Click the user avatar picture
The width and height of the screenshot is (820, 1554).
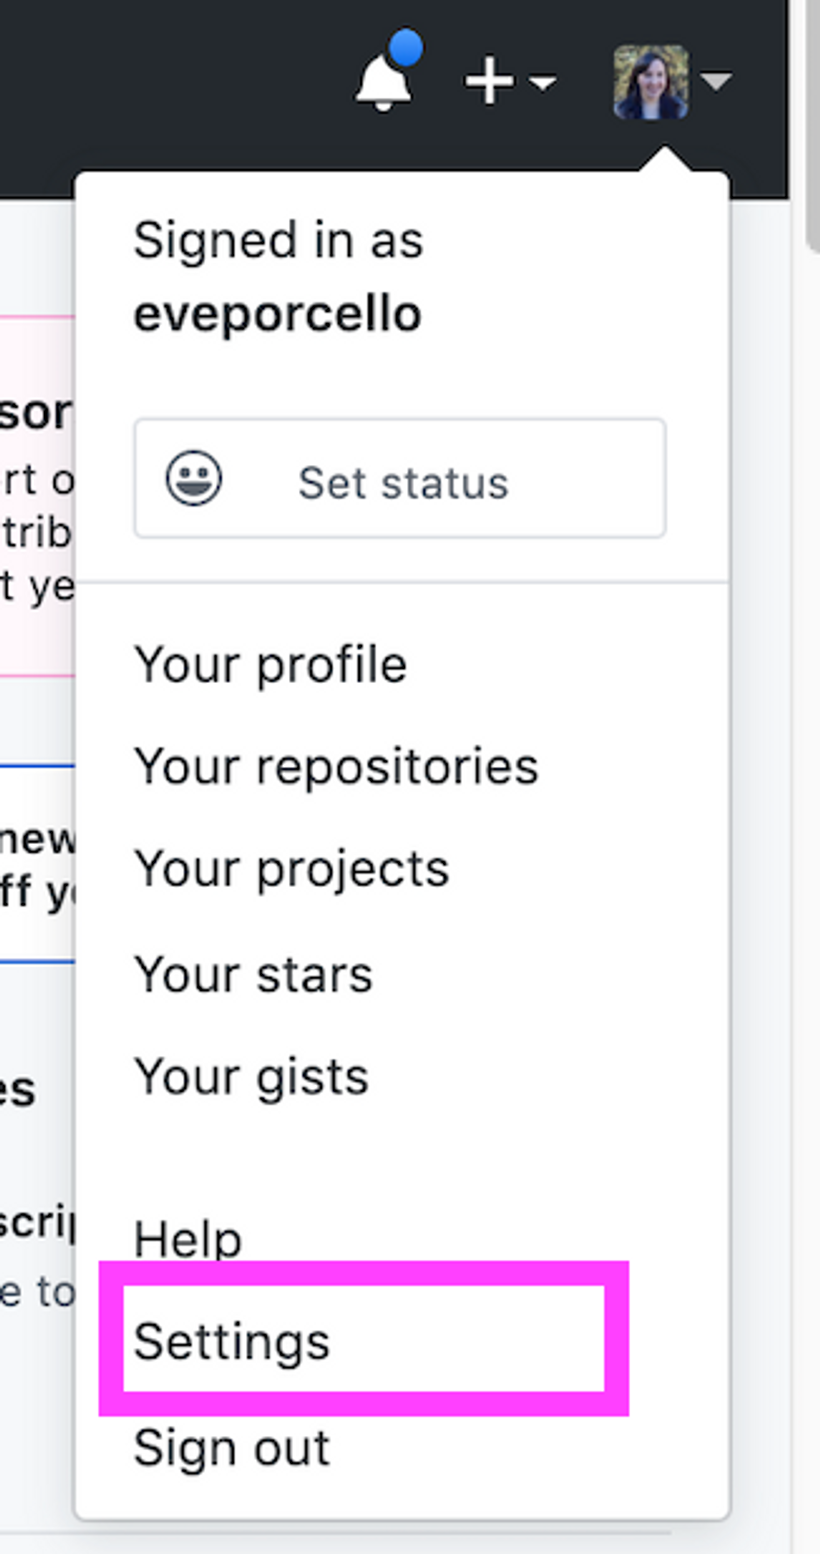tap(651, 81)
